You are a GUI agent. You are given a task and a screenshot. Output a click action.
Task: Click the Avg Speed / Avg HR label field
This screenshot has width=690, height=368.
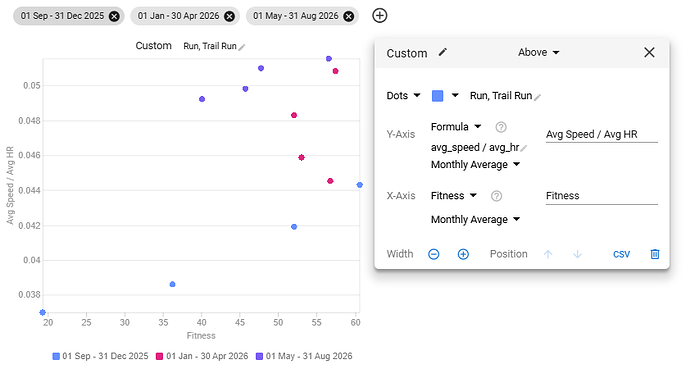[x=602, y=134]
